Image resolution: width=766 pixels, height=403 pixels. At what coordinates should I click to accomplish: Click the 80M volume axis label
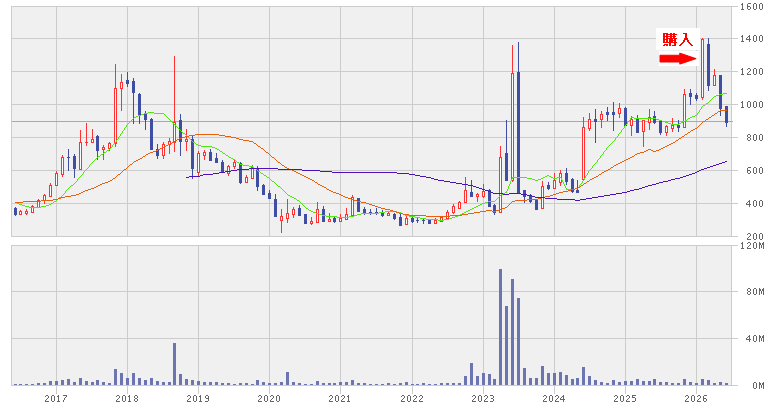755,292
